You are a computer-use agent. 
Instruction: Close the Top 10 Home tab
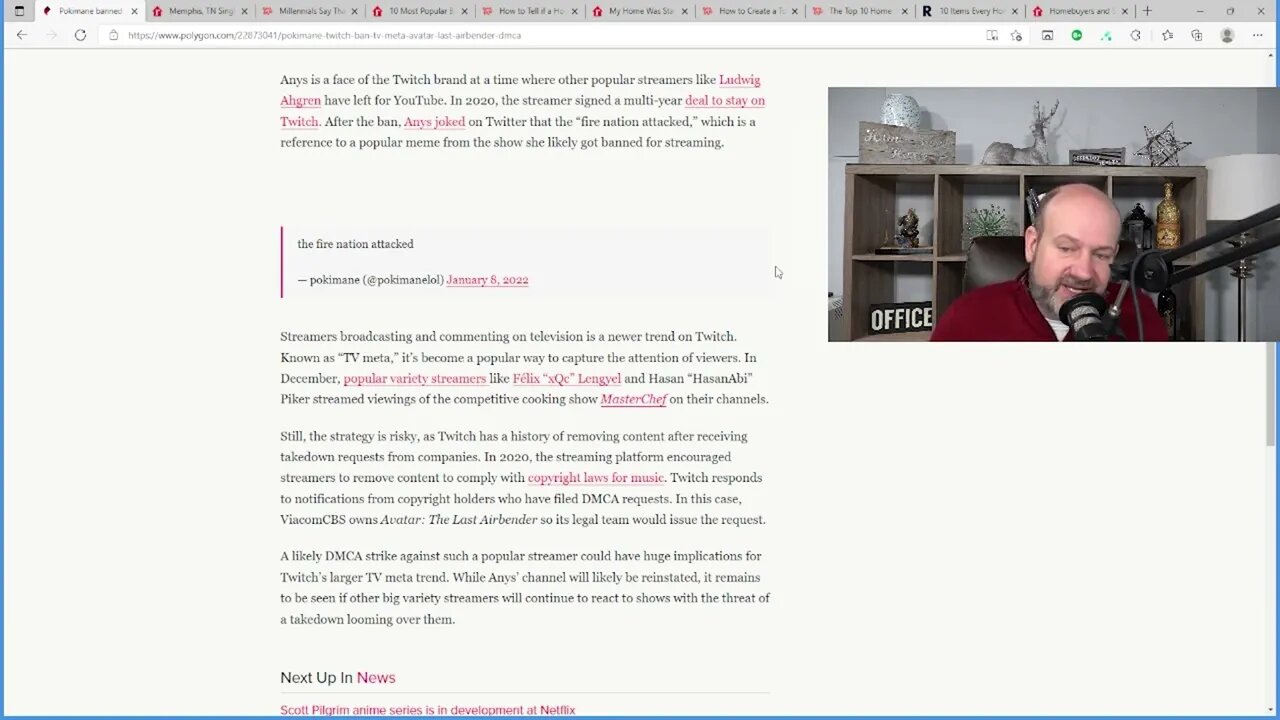point(904,11)
